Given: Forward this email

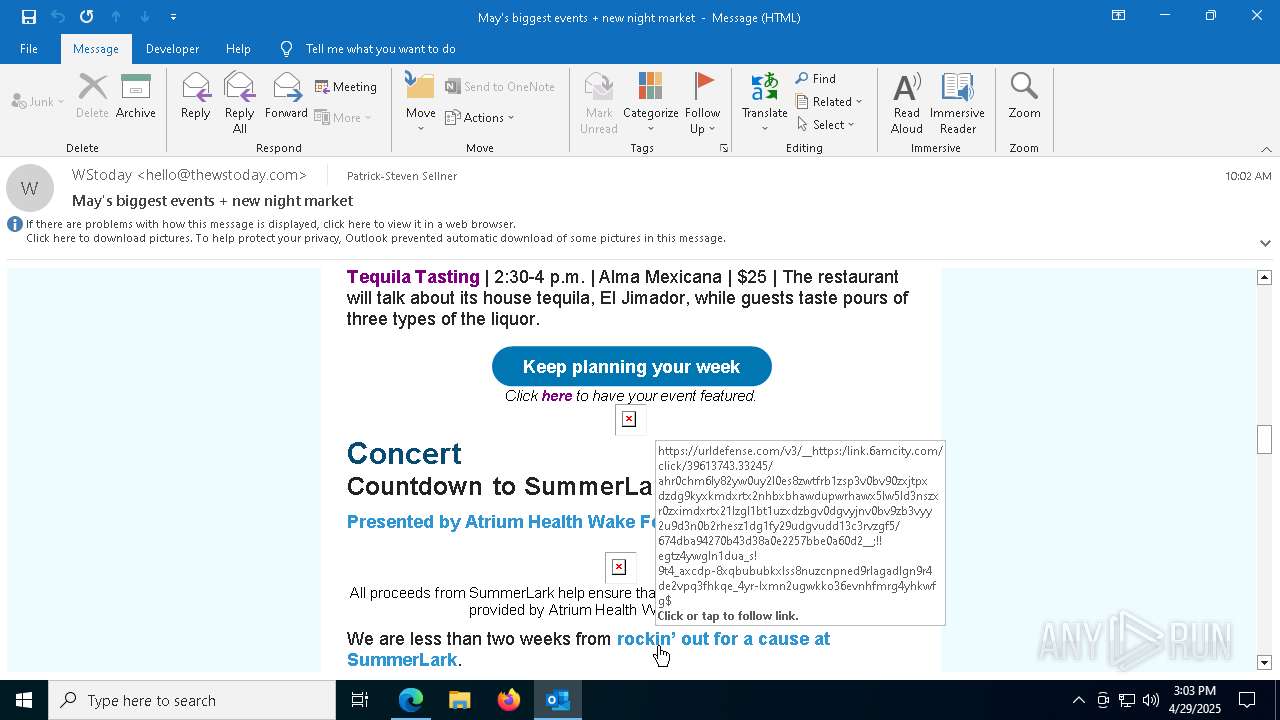Looking at the screenshot, I should tap(286, 97).
